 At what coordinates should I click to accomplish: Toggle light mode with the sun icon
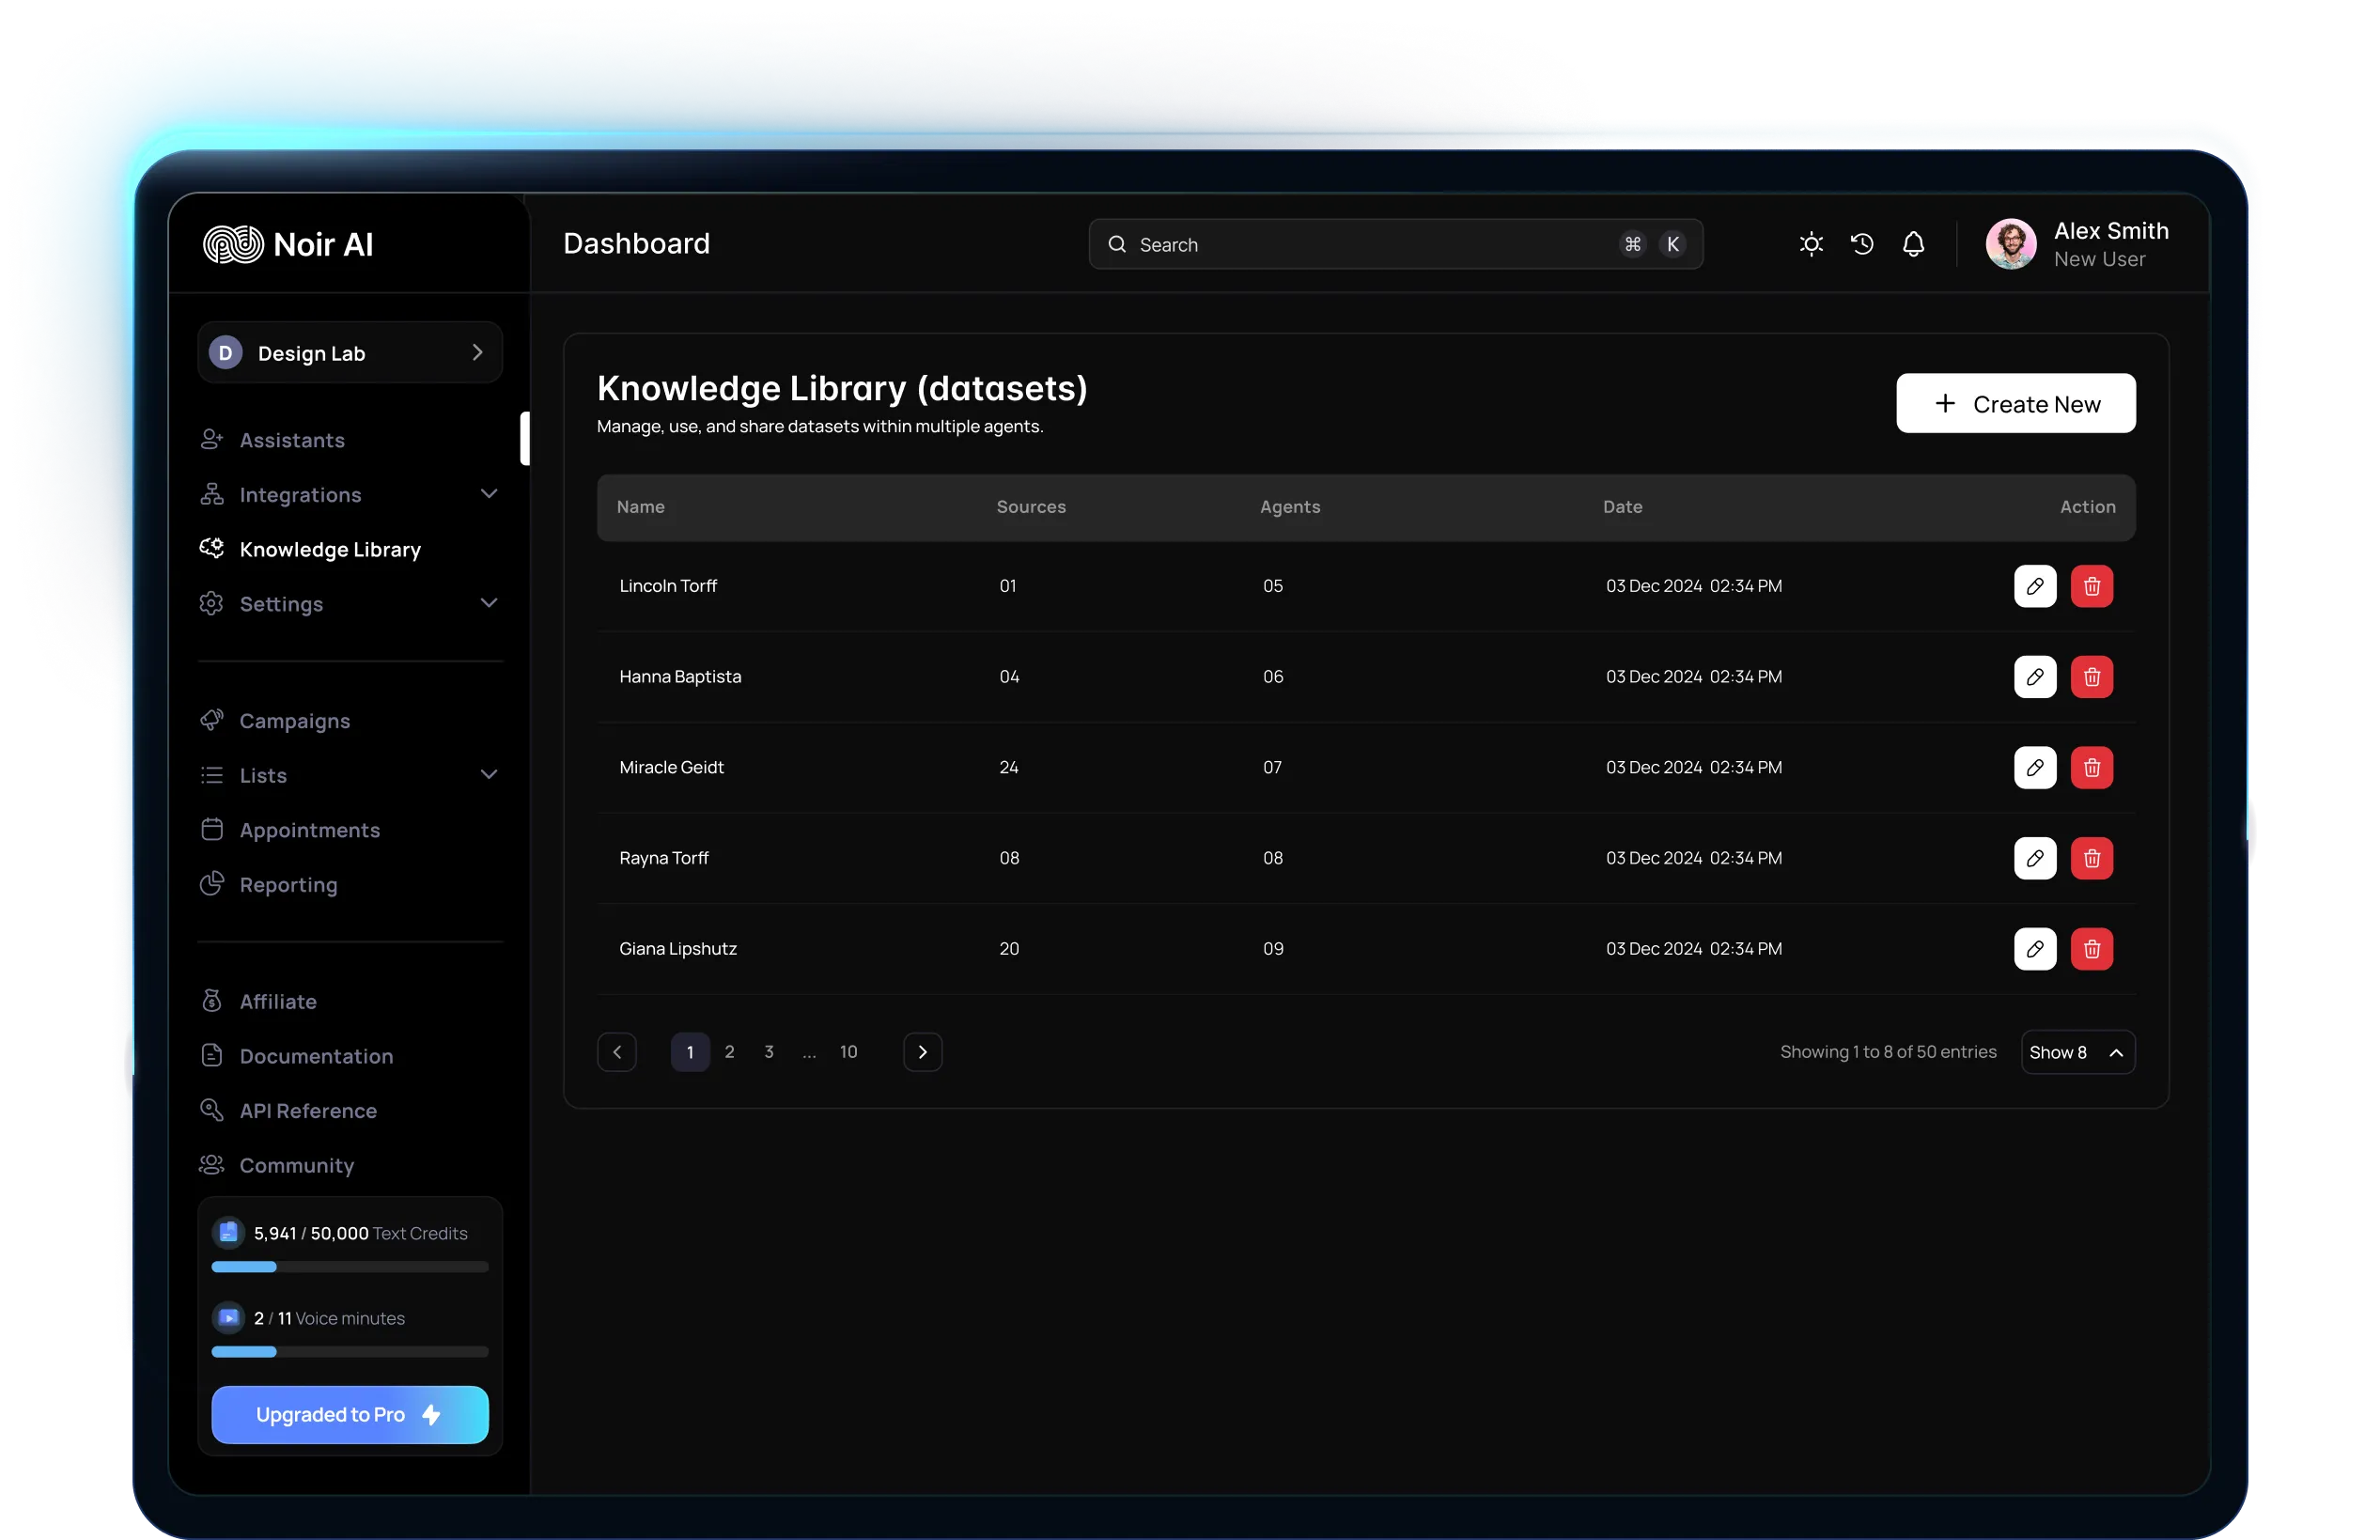point(1811,243)
